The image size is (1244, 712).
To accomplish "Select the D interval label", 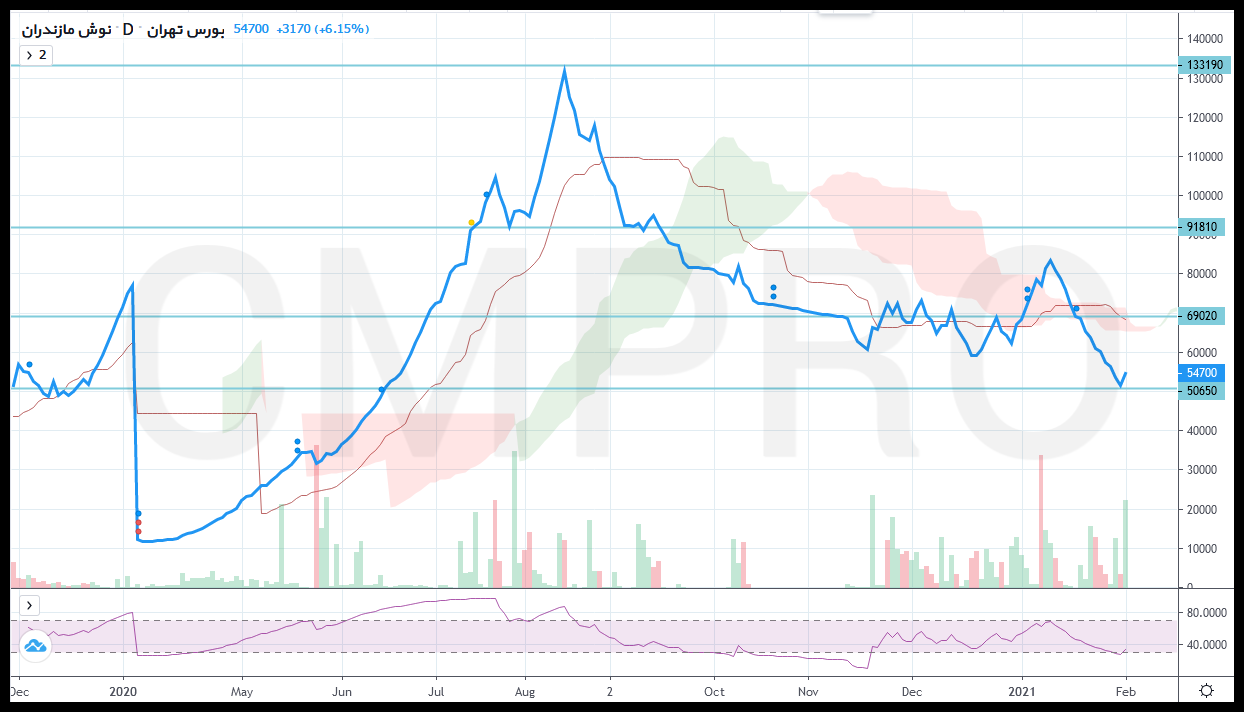I will pos(128,30).
